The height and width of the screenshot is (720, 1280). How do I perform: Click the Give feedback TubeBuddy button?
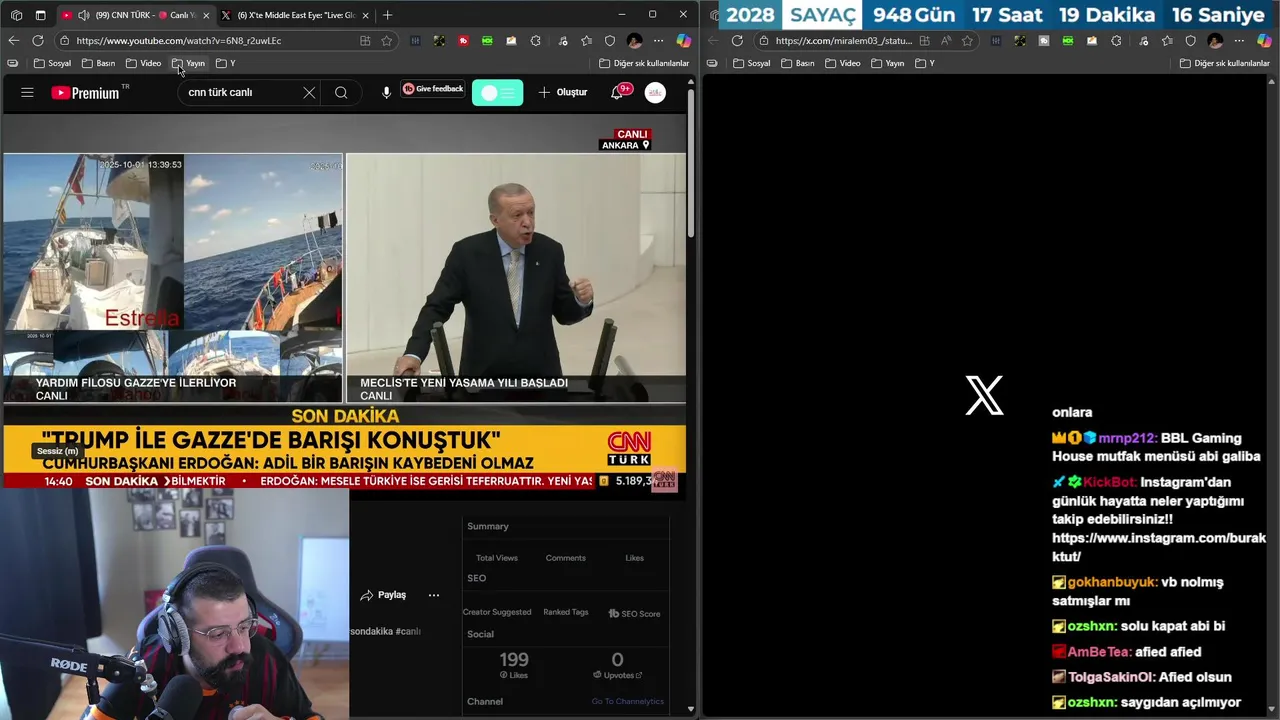tap(433, 89)
